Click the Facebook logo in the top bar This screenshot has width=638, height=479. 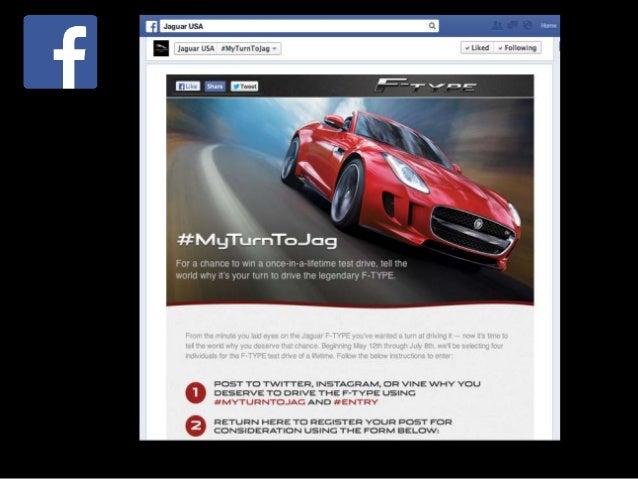pos(151,26)
